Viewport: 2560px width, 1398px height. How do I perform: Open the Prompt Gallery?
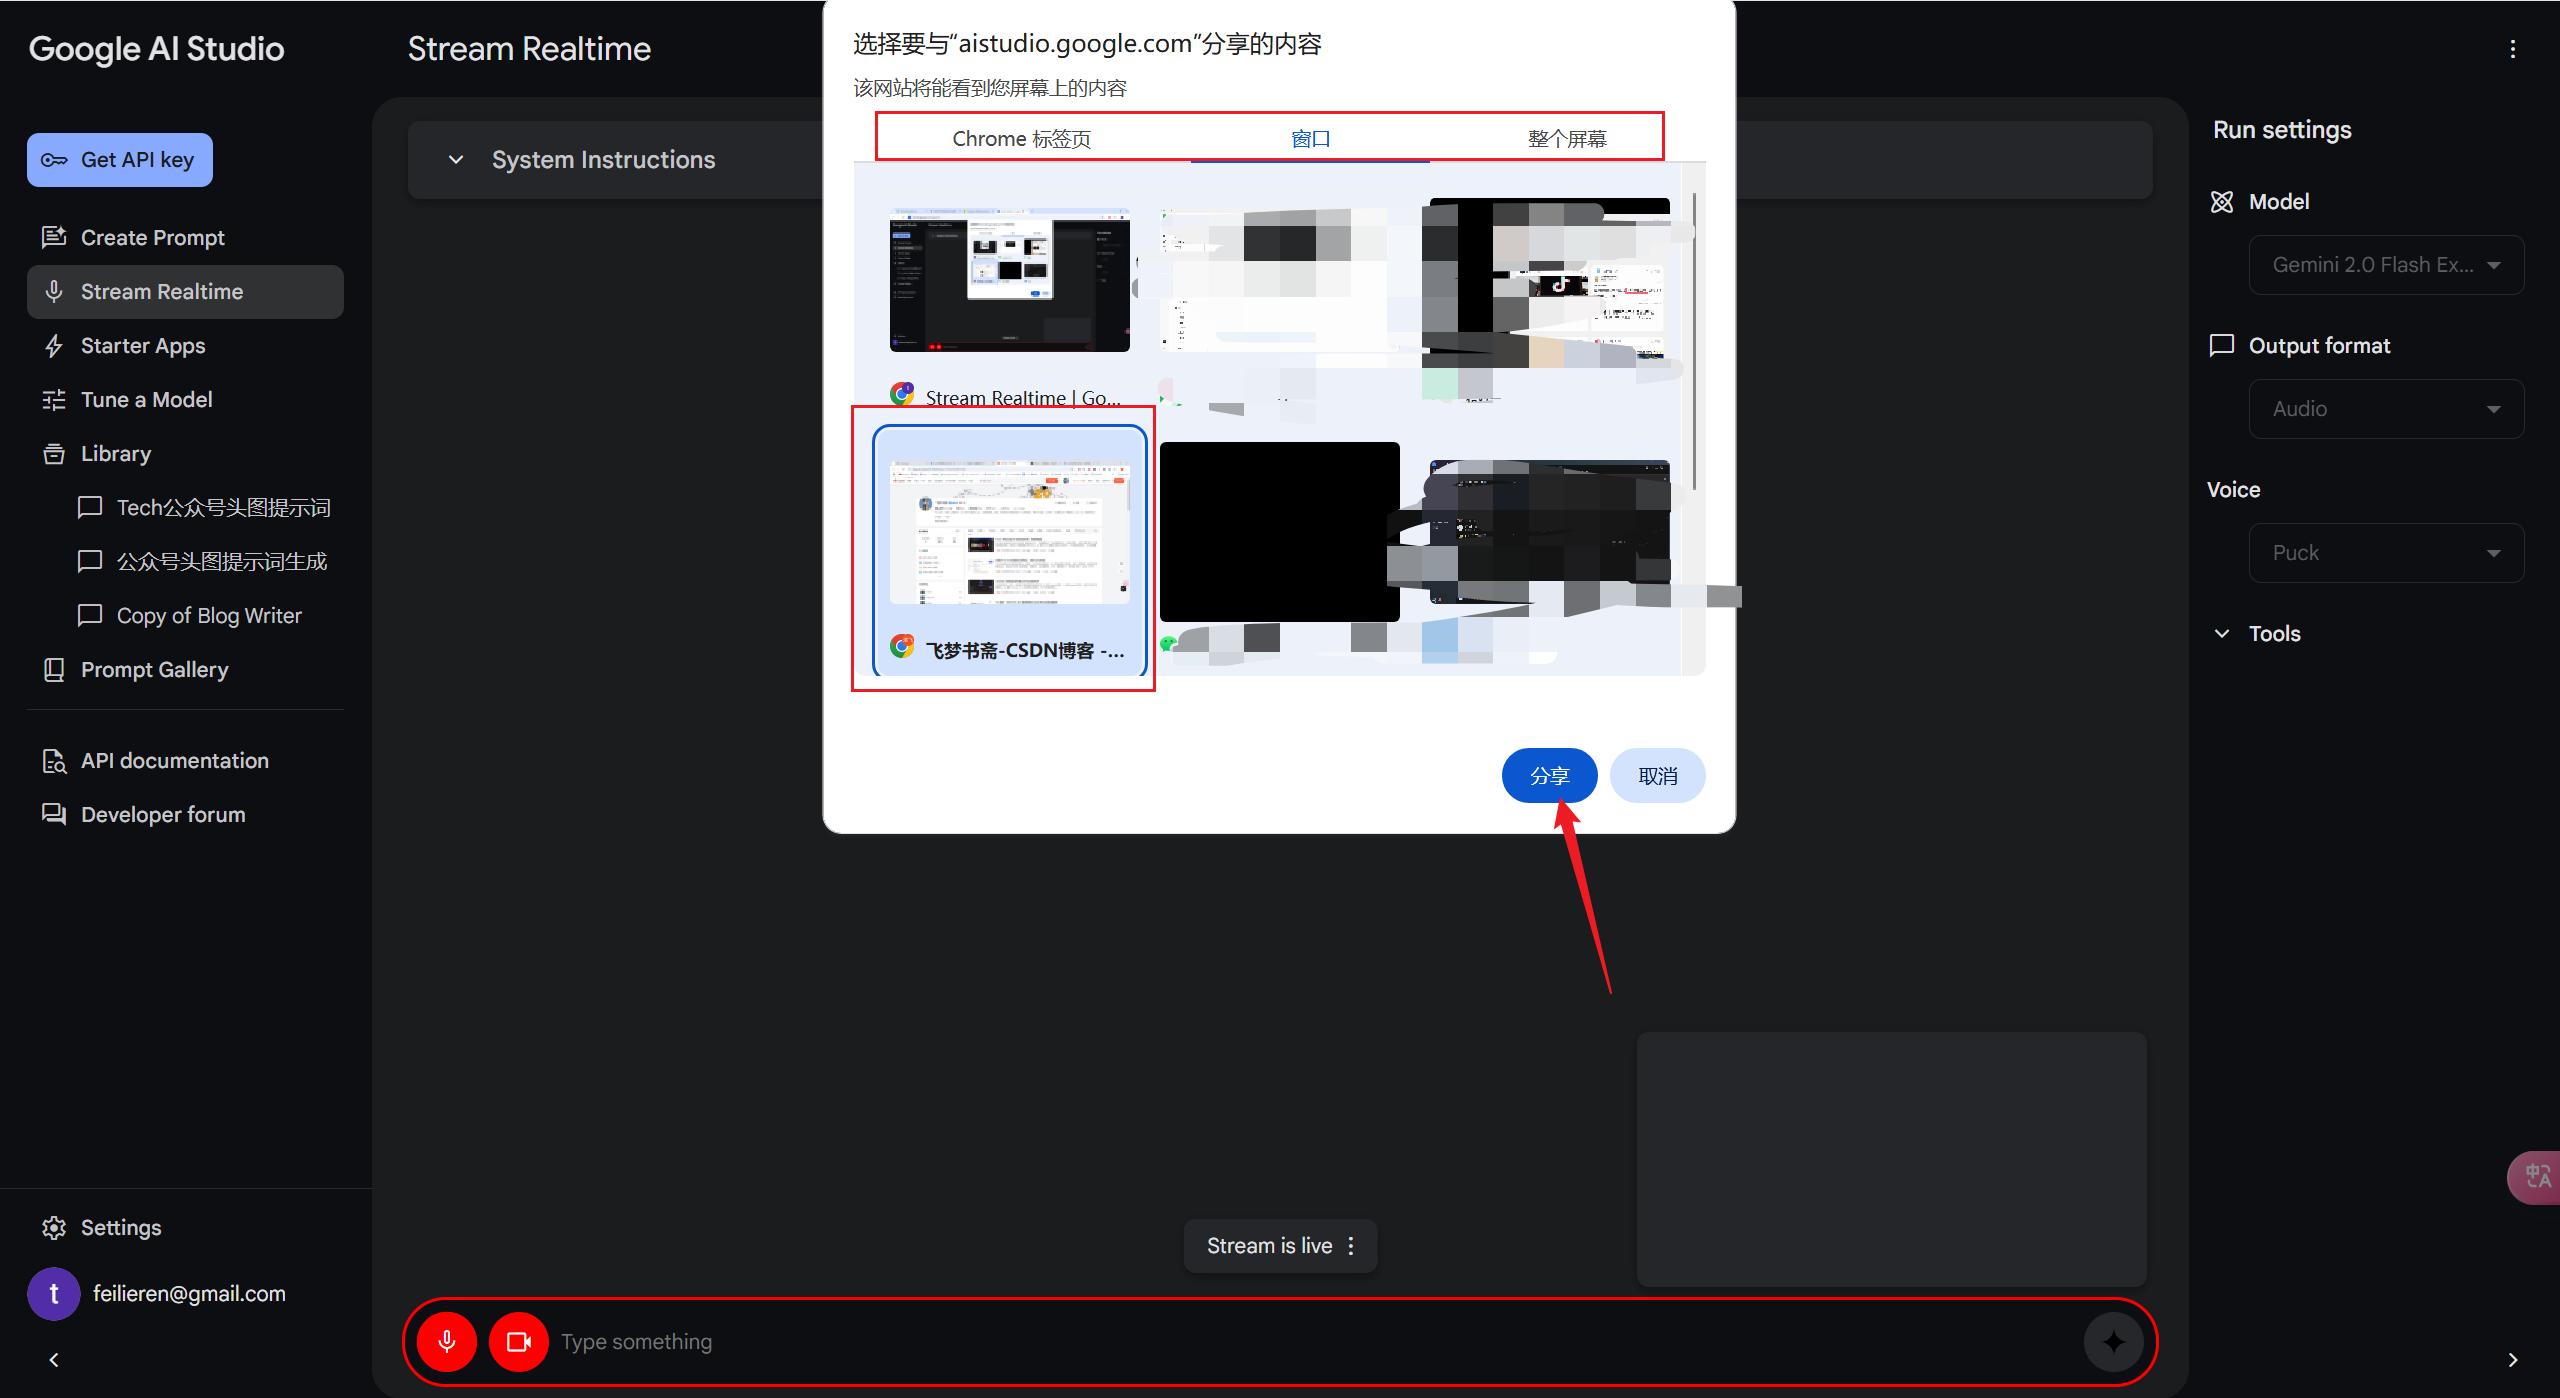(x=154, y=670)
